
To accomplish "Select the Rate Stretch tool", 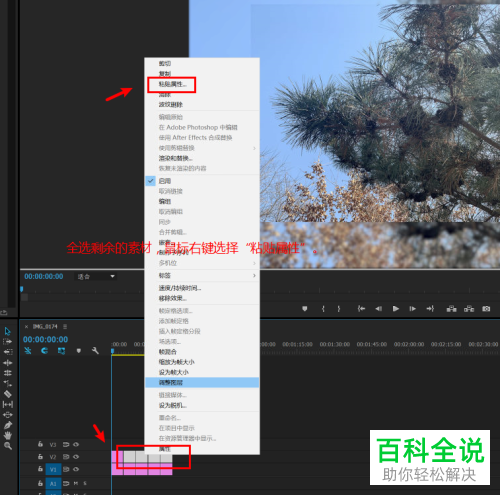I will tap(7, 383).
